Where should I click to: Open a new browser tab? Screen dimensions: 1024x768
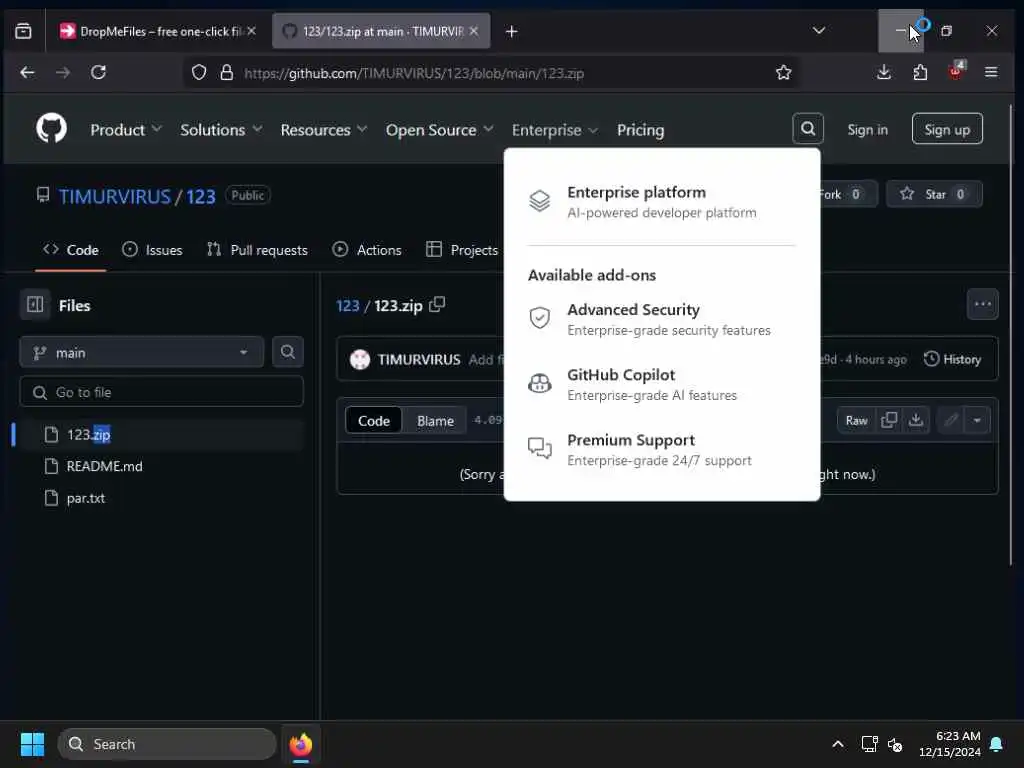pos(511,31)
